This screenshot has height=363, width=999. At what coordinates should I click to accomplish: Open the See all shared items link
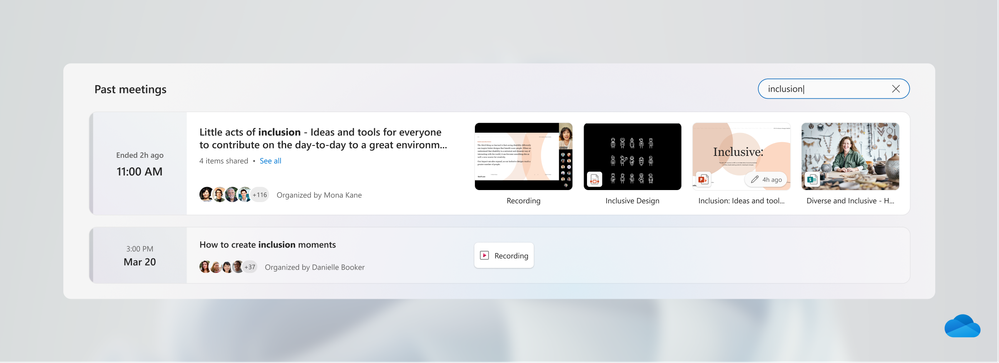(270, 161)
